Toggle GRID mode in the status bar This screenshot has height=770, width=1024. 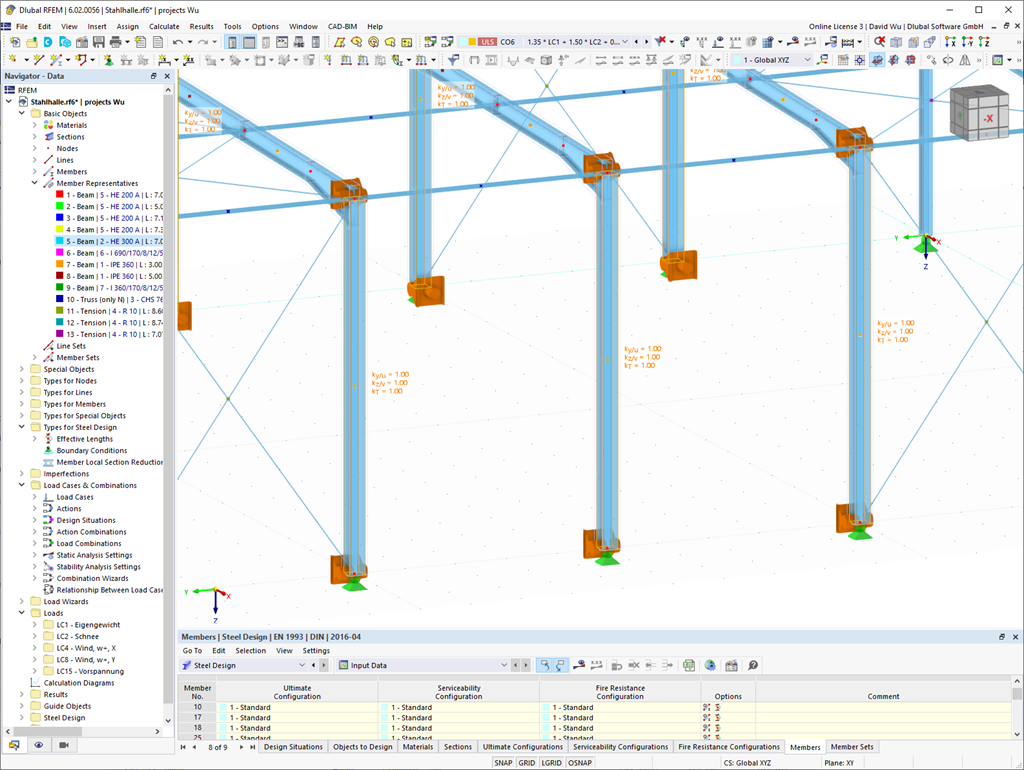(527, 761)
